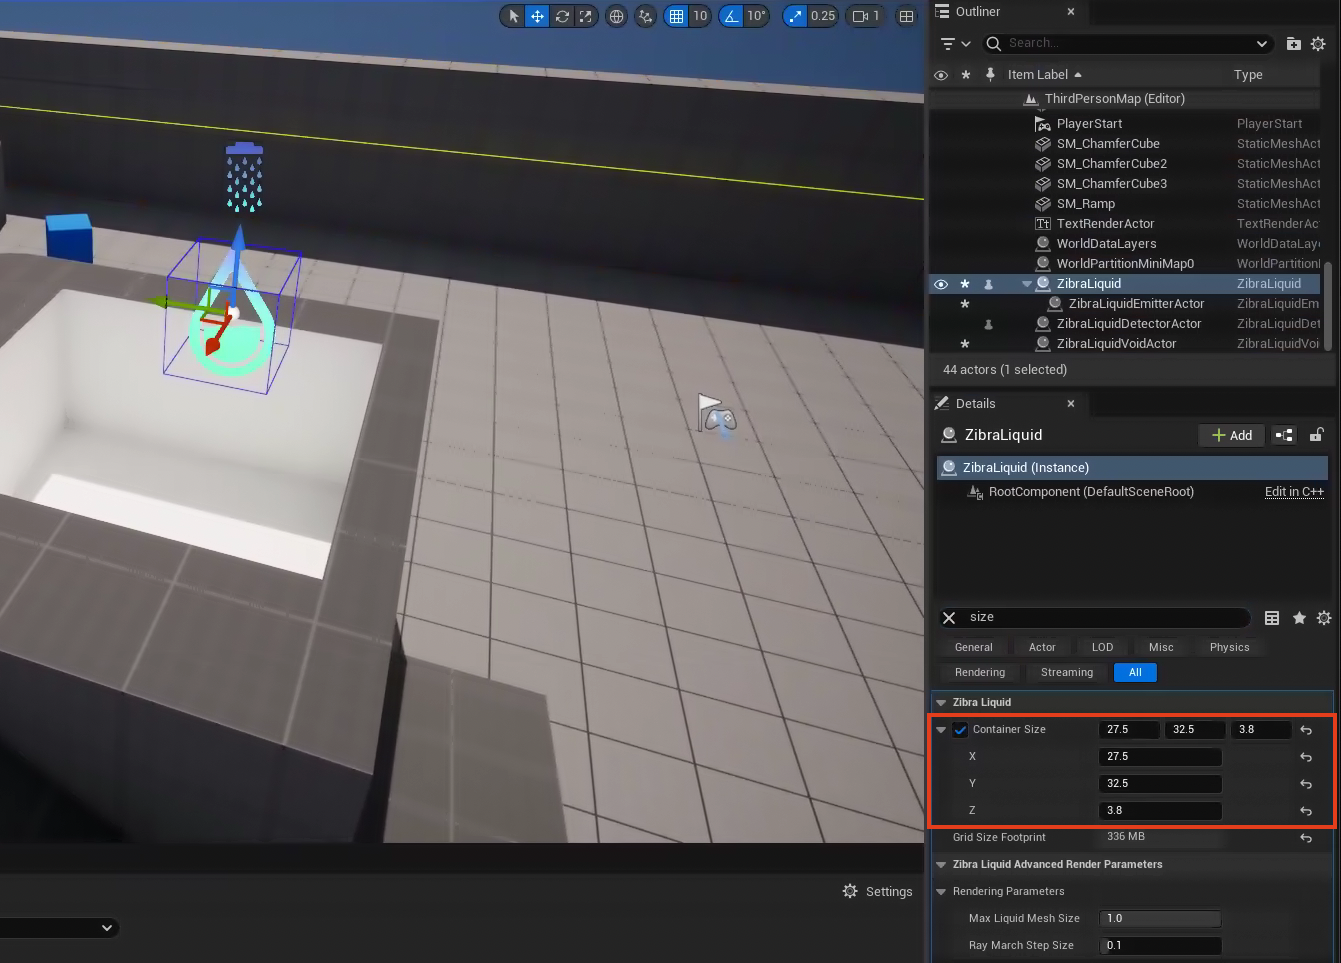Toggle visibility eye of ZibraLiquid row
The width and height of the screenshot is (1341, 963).
(941, 284)
